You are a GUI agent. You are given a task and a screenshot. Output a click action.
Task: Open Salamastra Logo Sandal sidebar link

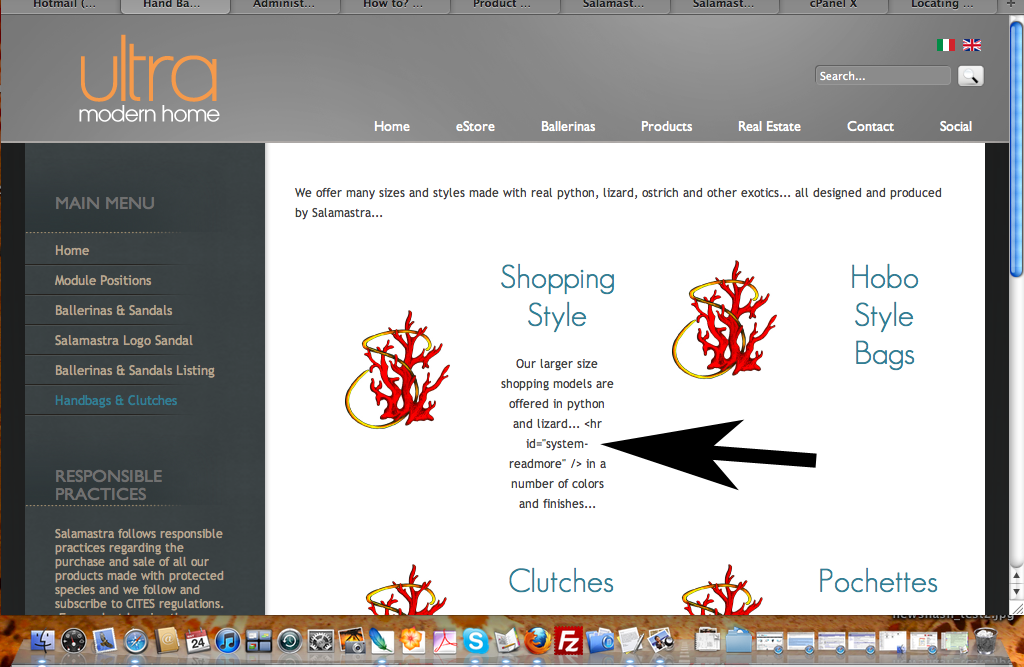pos(124,340)
